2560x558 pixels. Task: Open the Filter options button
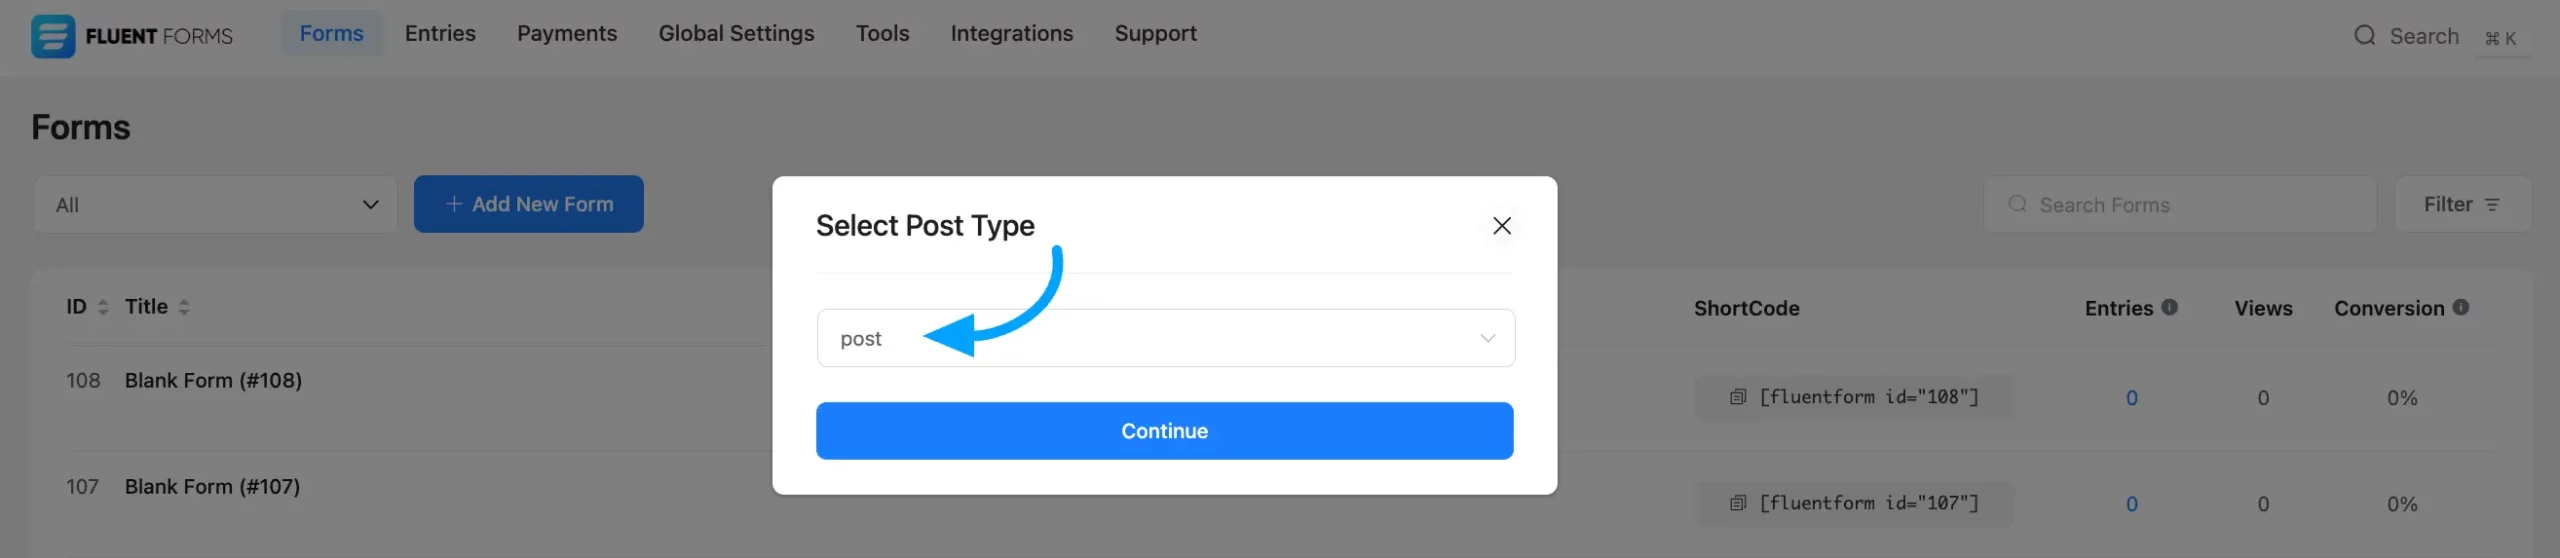[2461, 205]
